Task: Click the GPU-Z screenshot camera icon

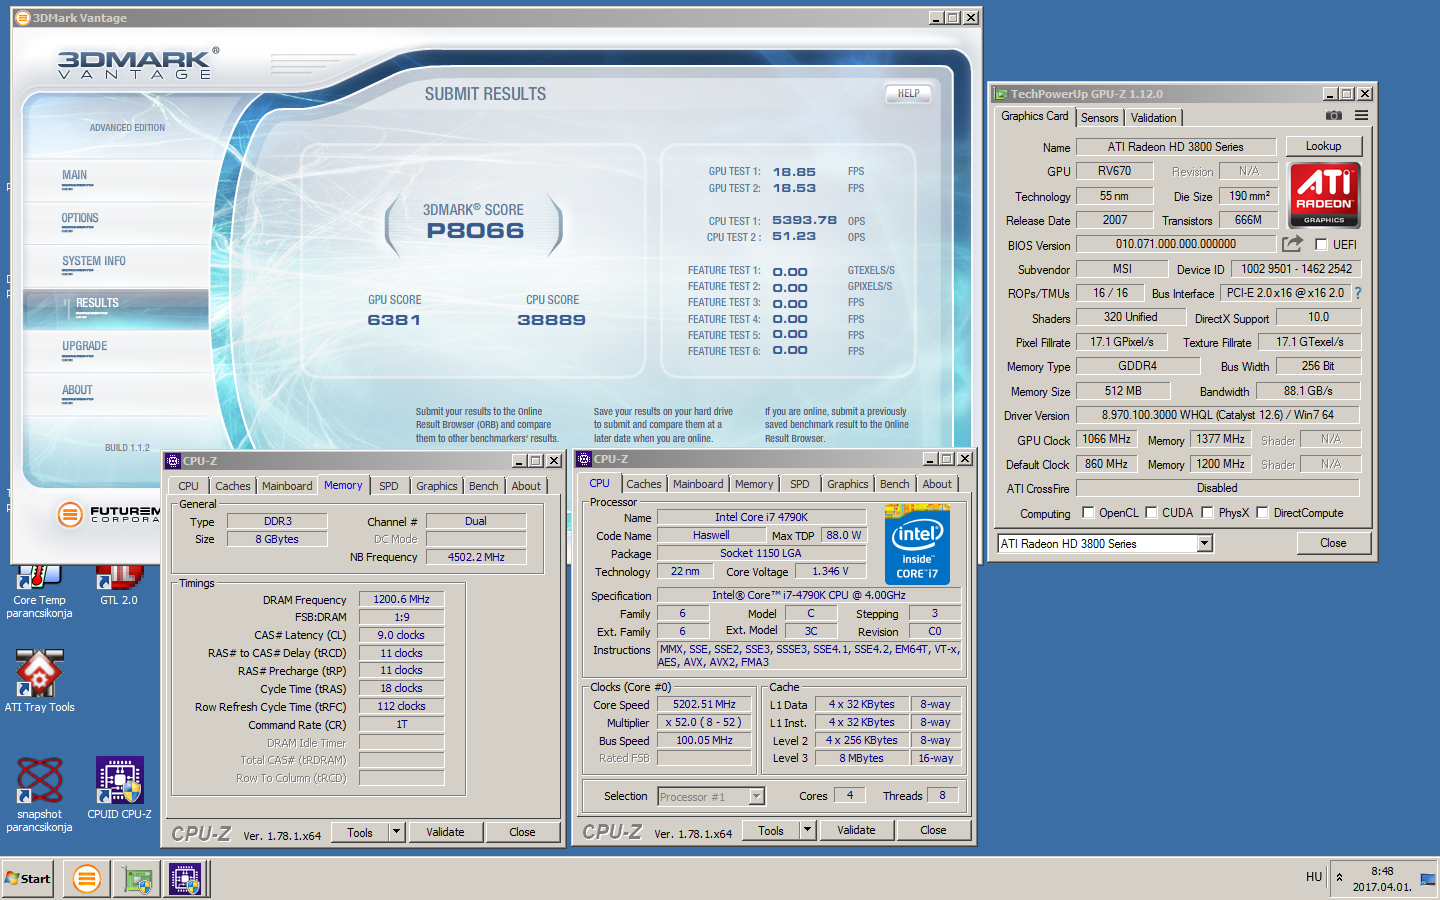Action: point(1334,116)
